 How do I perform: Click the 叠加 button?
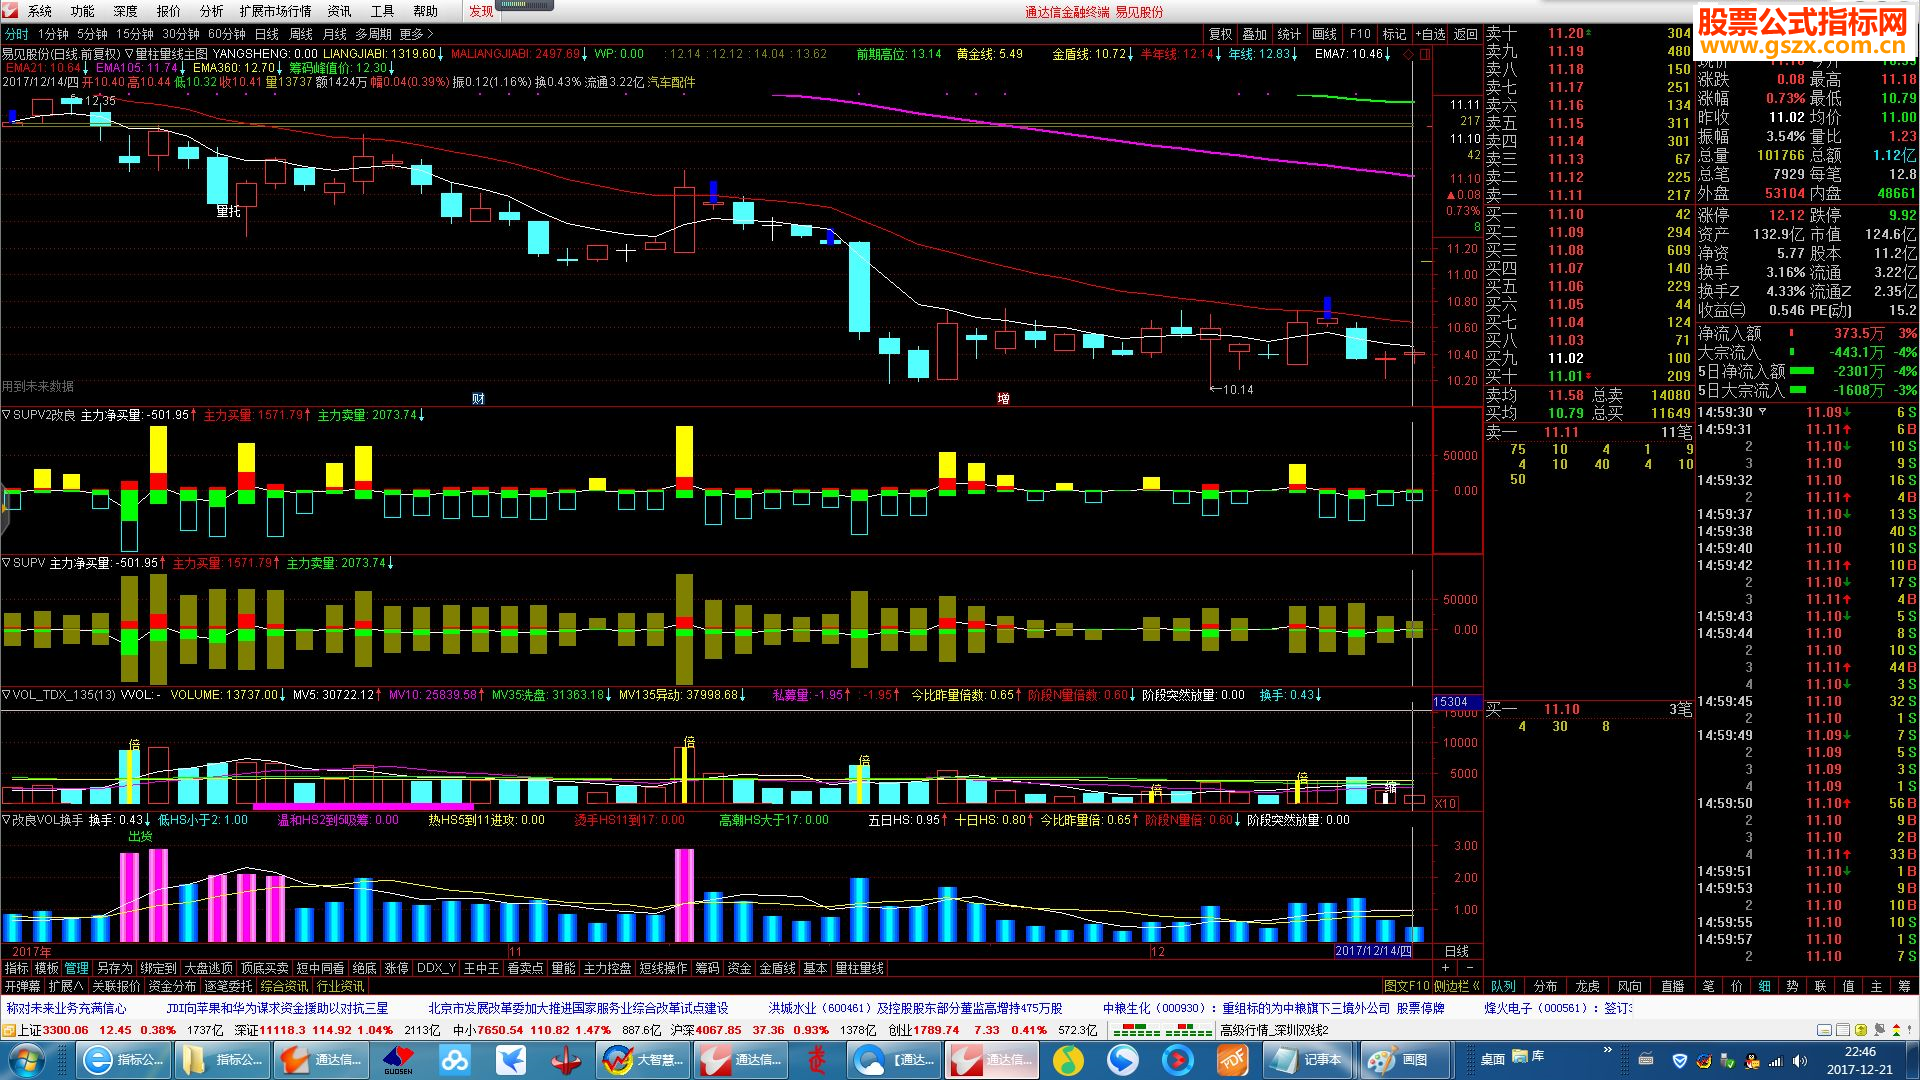(1255, 34)
